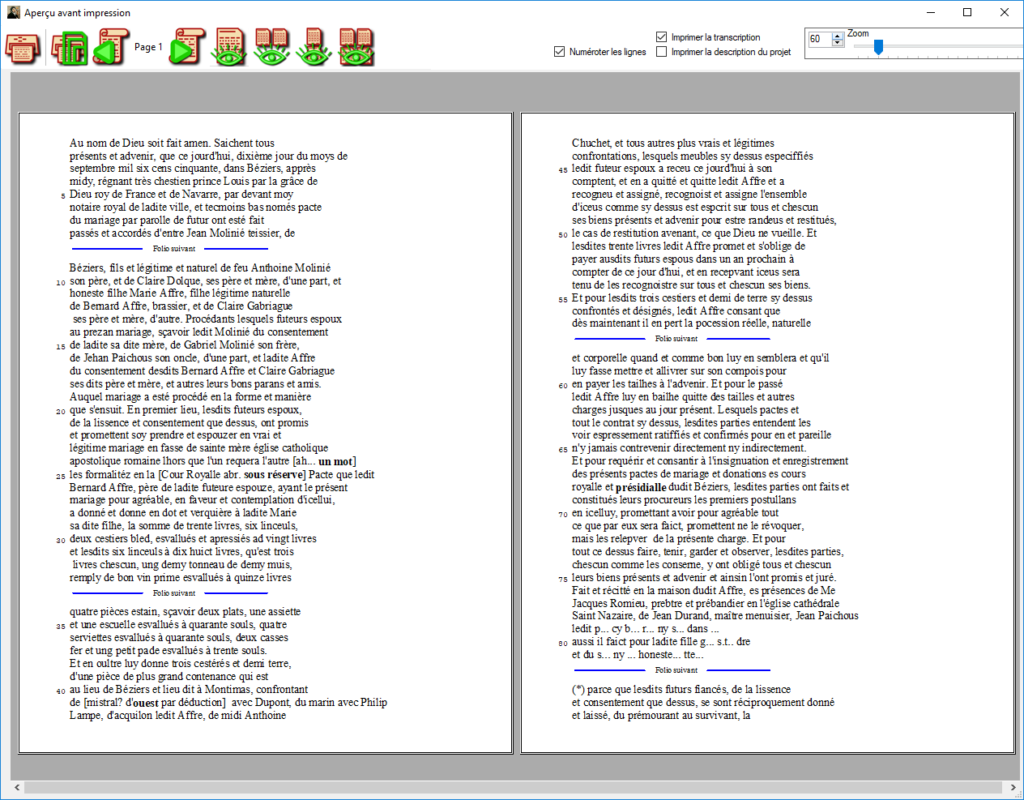Maximize the print preview window
This screenshot has height=800, width=1024.
[x=967, y=12]
